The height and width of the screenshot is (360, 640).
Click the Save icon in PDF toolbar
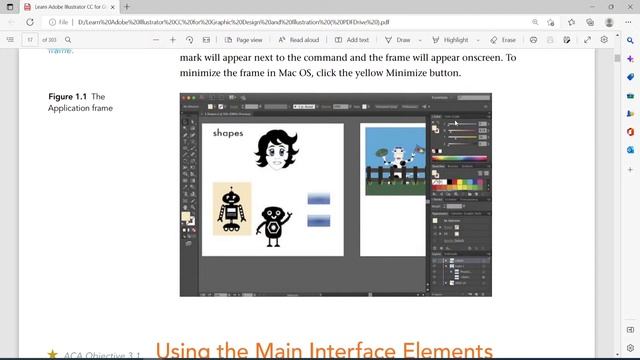[550, 40]
